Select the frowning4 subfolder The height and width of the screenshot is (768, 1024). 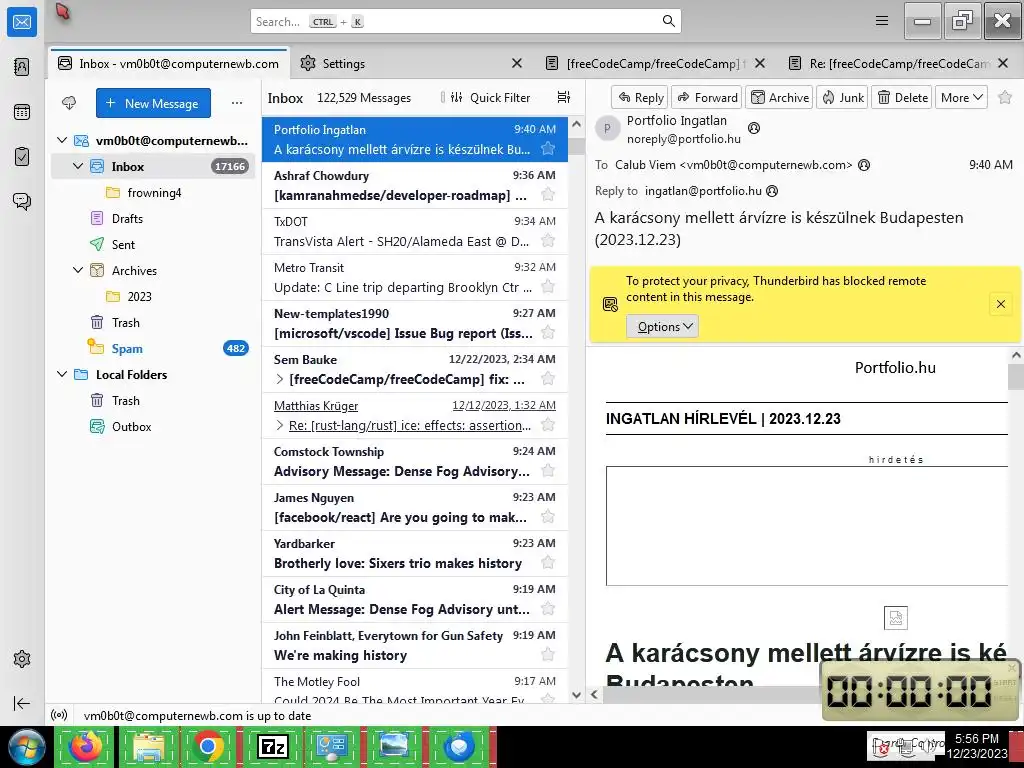pyautogui.click(x=154, y=193)
